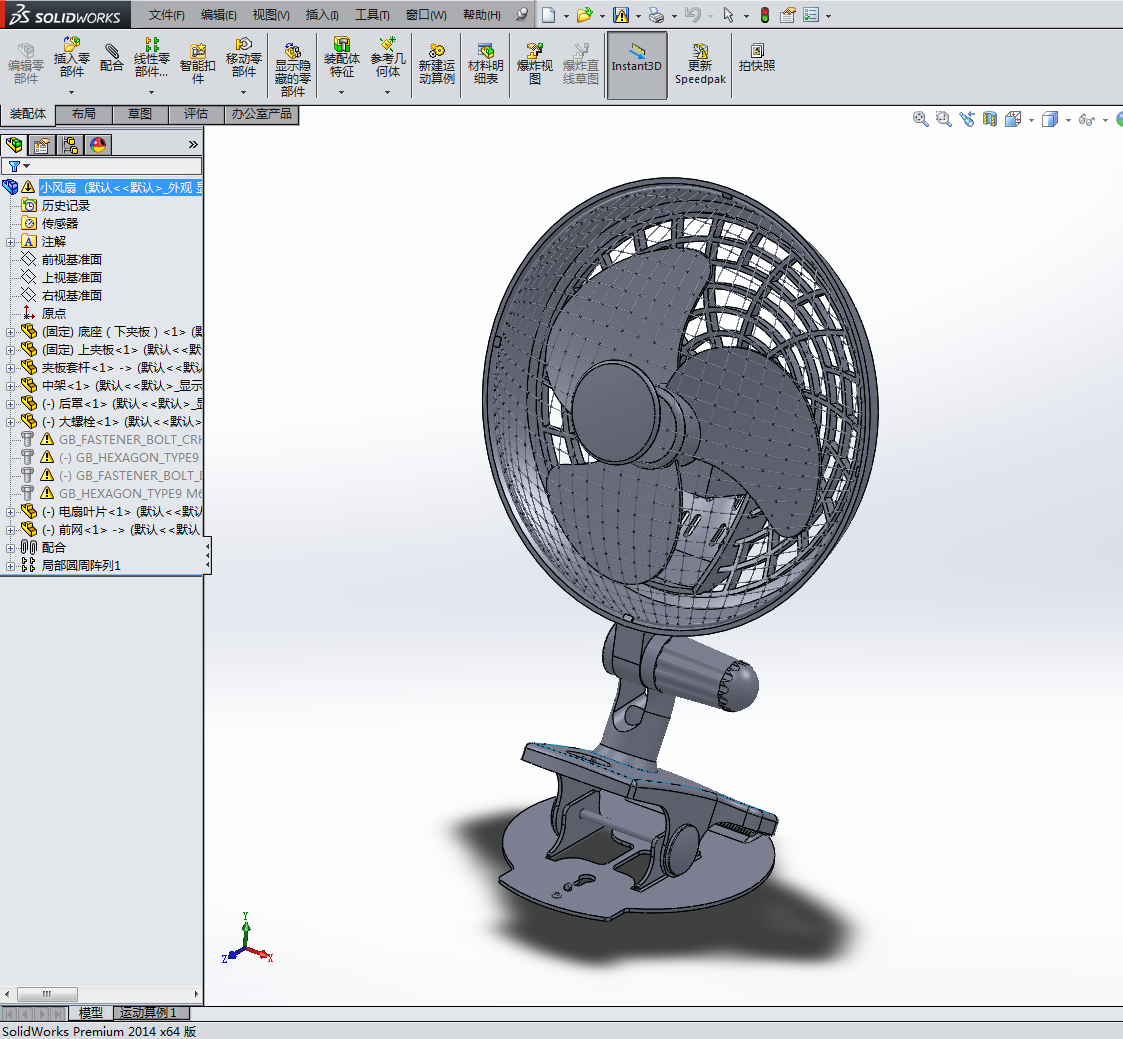Open the DisplayManager color ball tab
This screenshot has width=1123, height=1039.
97,145
